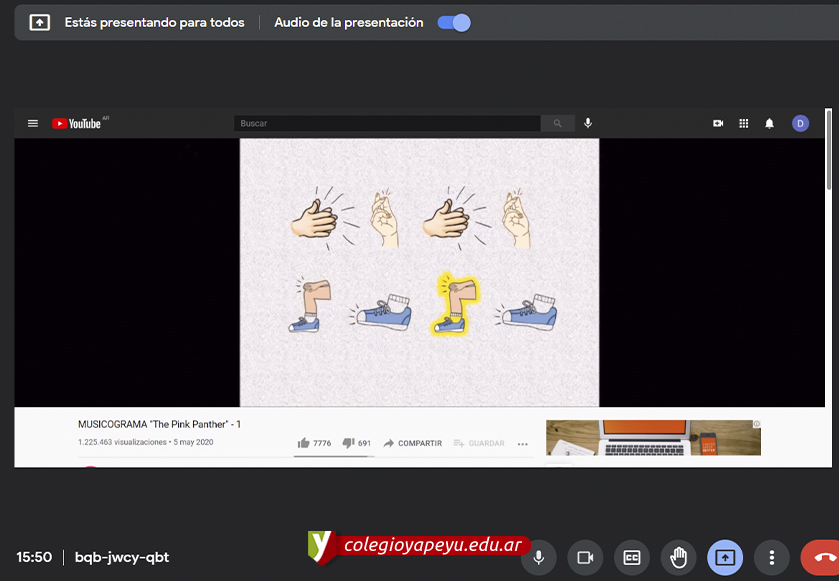Turn off the camera button

click(585, 557)
